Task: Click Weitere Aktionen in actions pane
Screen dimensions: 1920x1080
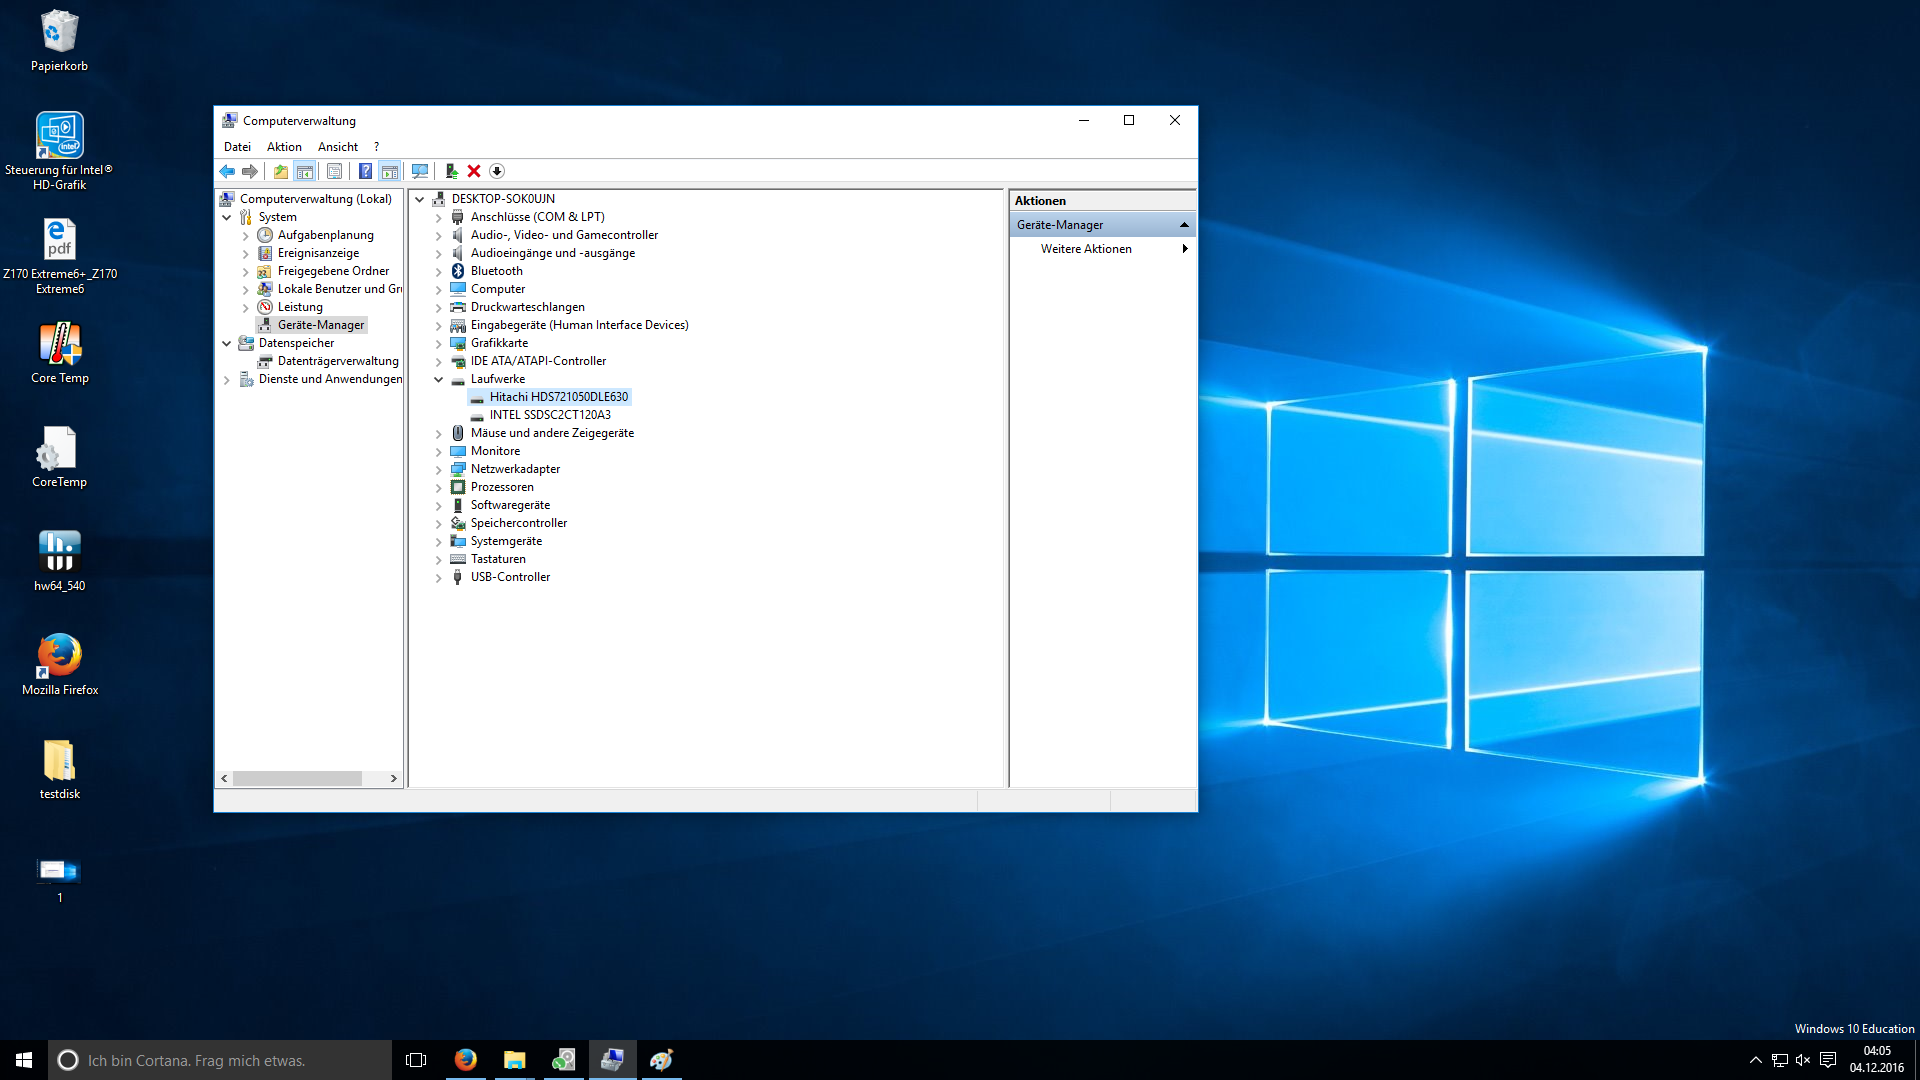Action: (1086, 249)
